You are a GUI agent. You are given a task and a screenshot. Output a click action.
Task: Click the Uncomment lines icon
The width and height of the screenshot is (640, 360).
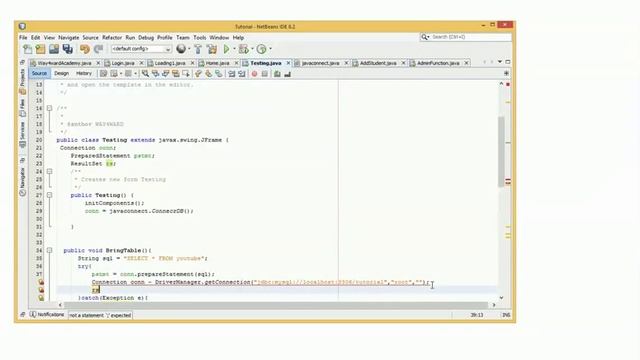pyautogui.click(x=287, y=74)
